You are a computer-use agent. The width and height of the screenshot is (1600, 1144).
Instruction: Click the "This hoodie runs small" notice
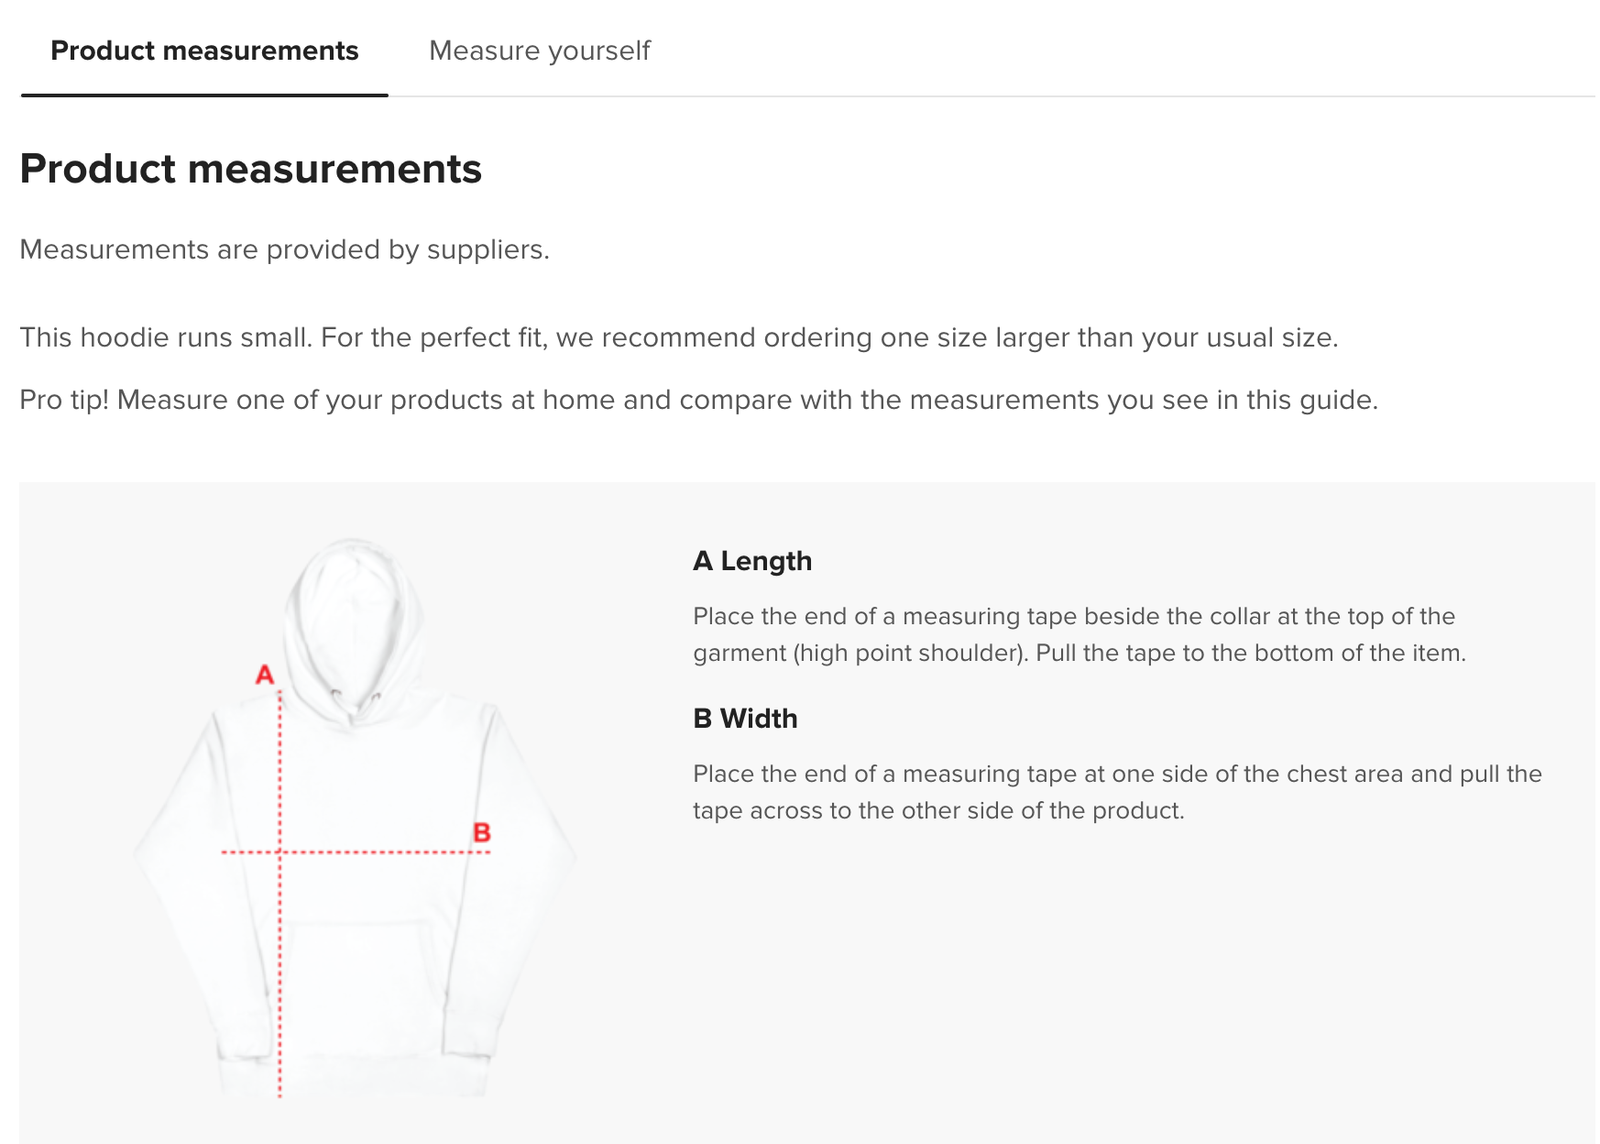[678, 338]
